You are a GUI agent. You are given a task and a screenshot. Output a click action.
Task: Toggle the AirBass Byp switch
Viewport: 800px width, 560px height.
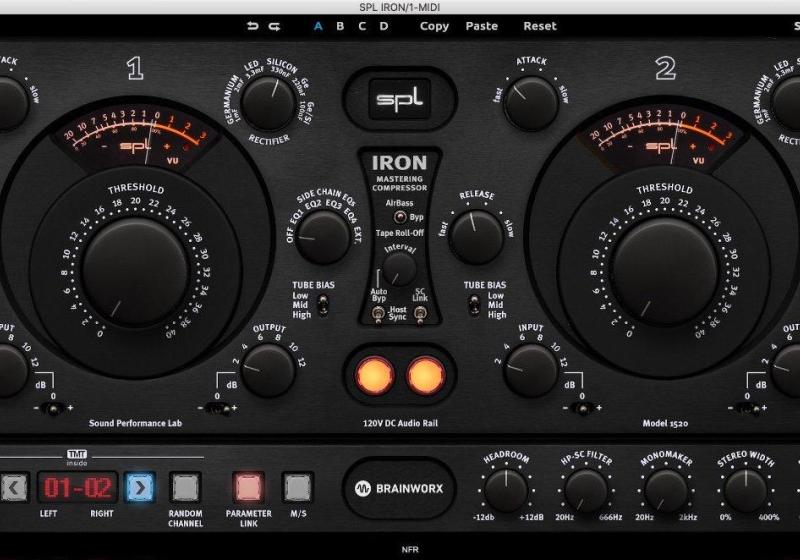[x=400, y=217]
